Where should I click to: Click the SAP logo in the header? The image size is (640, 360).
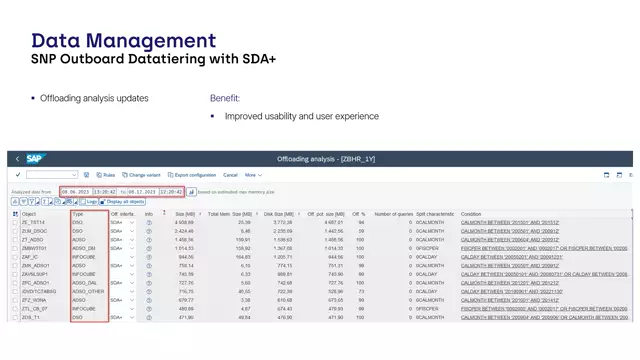[36, 159]
